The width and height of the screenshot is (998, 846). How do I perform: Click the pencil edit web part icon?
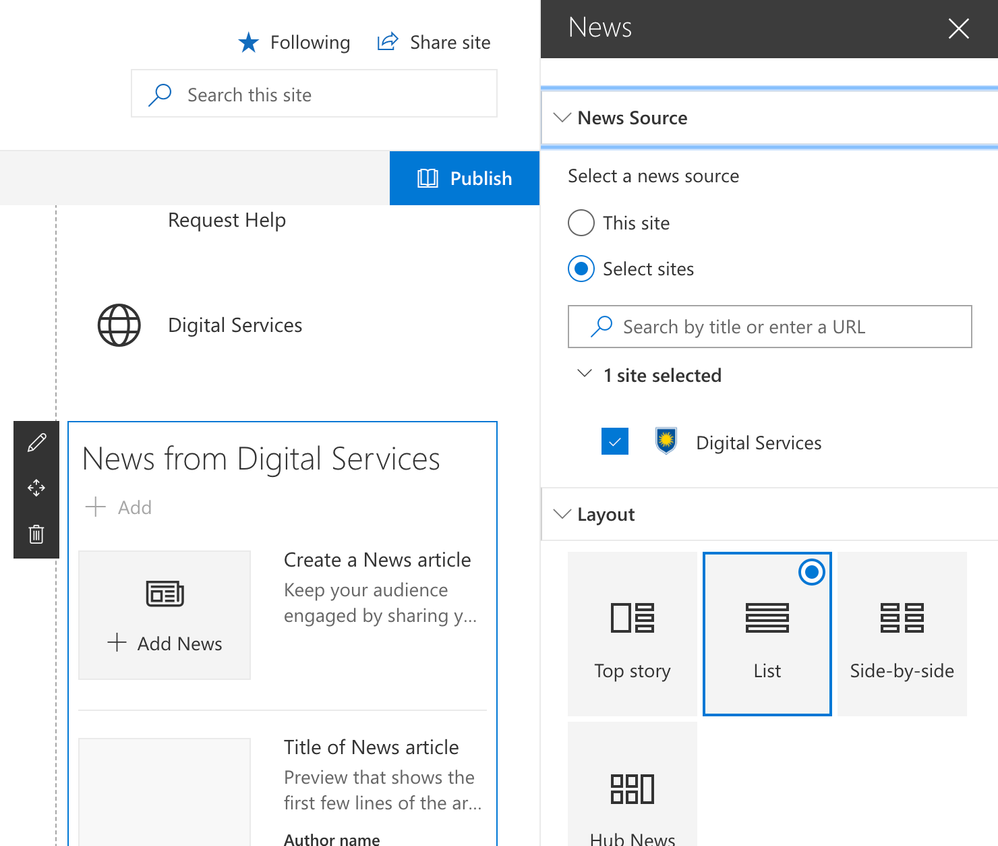[x=37, y=443]
